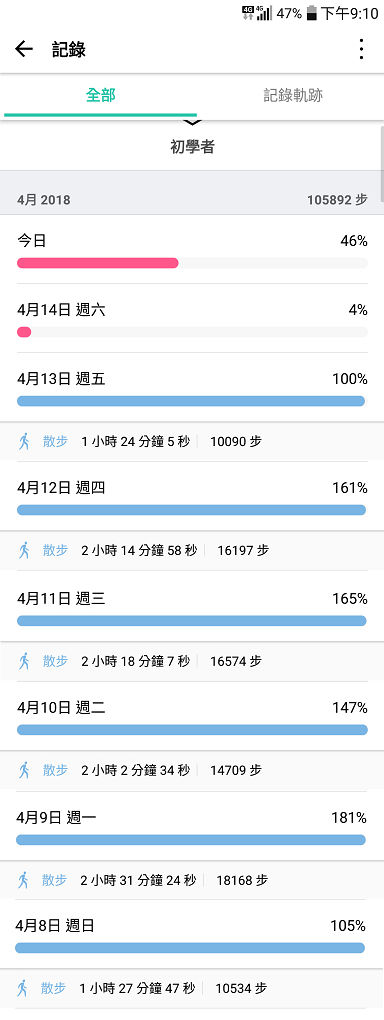Switch to the 全部 tab
The width and height of the screenshot is (384, 1020).
tap(100, 96)
